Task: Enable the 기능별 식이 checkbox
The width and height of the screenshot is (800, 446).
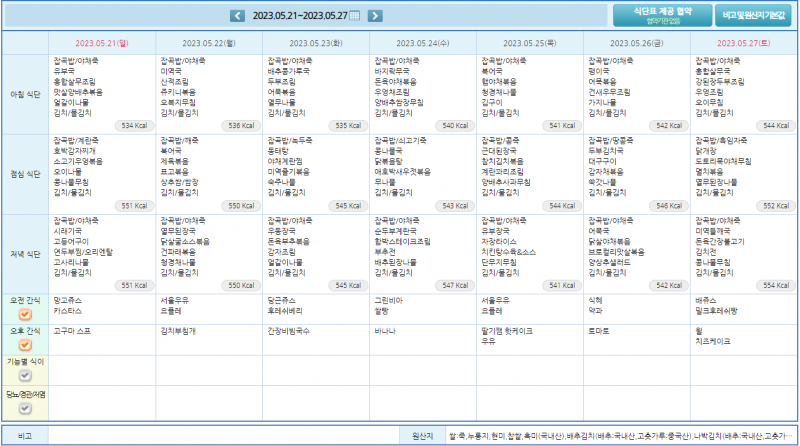Action: pyautogui.click(x=25, y=376)
